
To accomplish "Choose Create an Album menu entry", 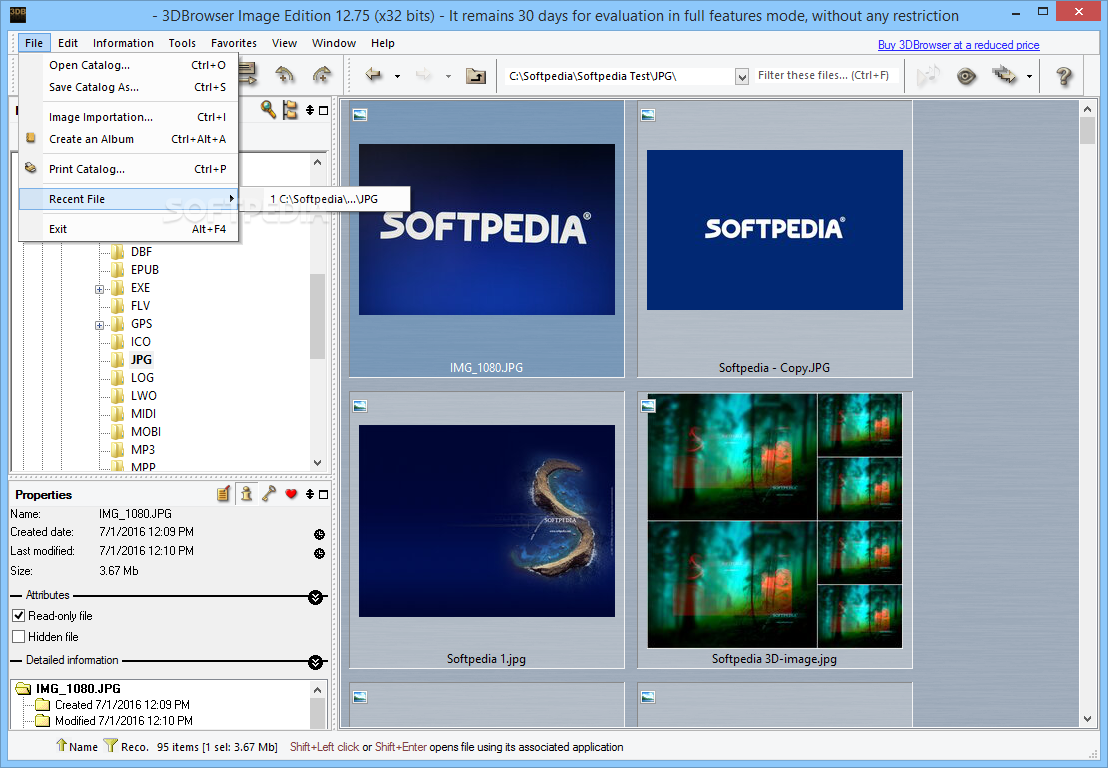I will [x=129, y=139].
